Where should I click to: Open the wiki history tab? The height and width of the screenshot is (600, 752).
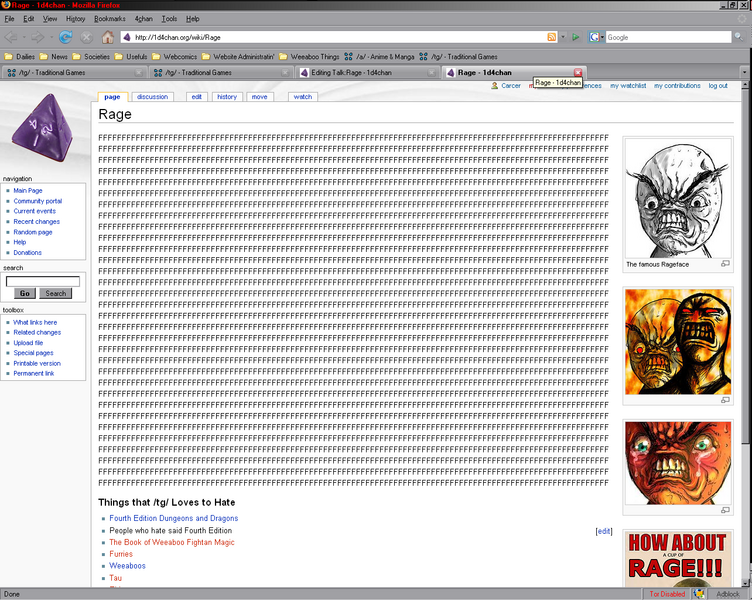coord(227,97)
